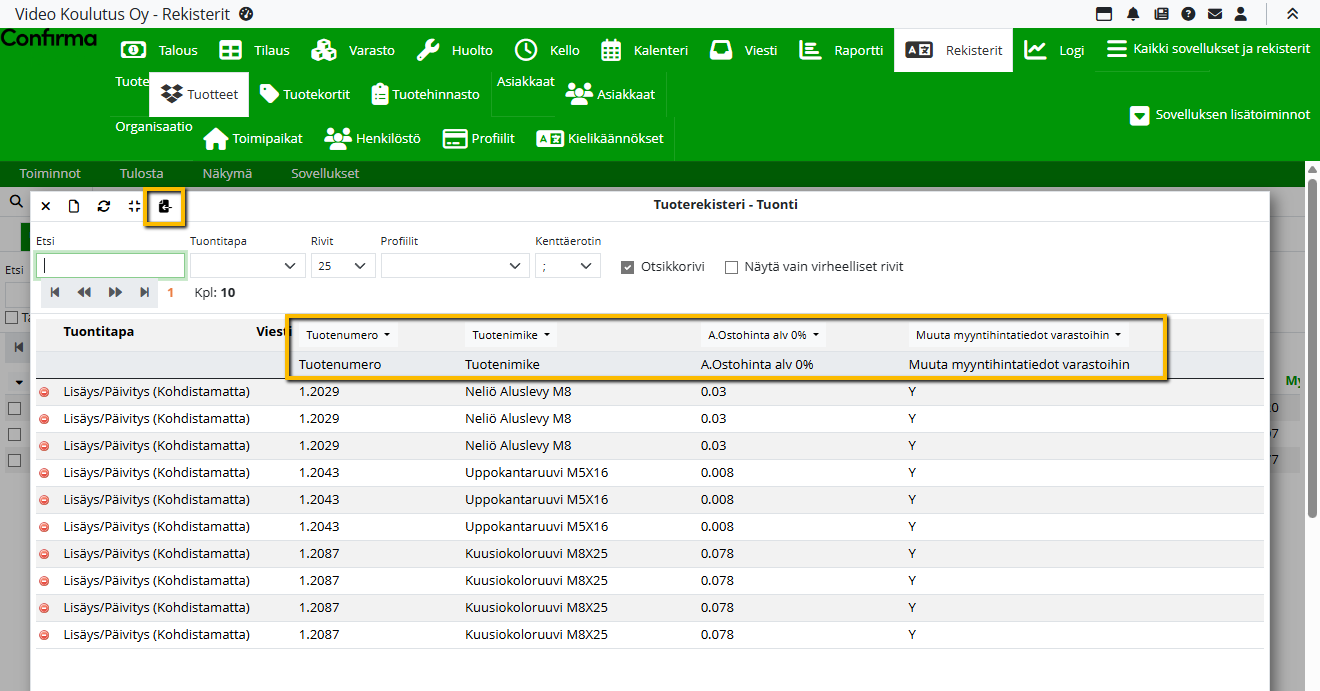
Task: Click the import file icon in dialog toolbar
Action: coord(165,206)
